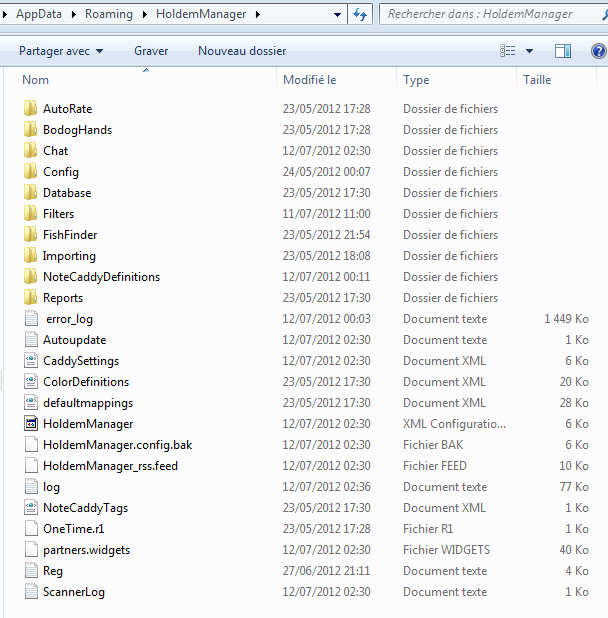Open the view options dropdown arrow

pyautogui.click(x=530, y=51)
